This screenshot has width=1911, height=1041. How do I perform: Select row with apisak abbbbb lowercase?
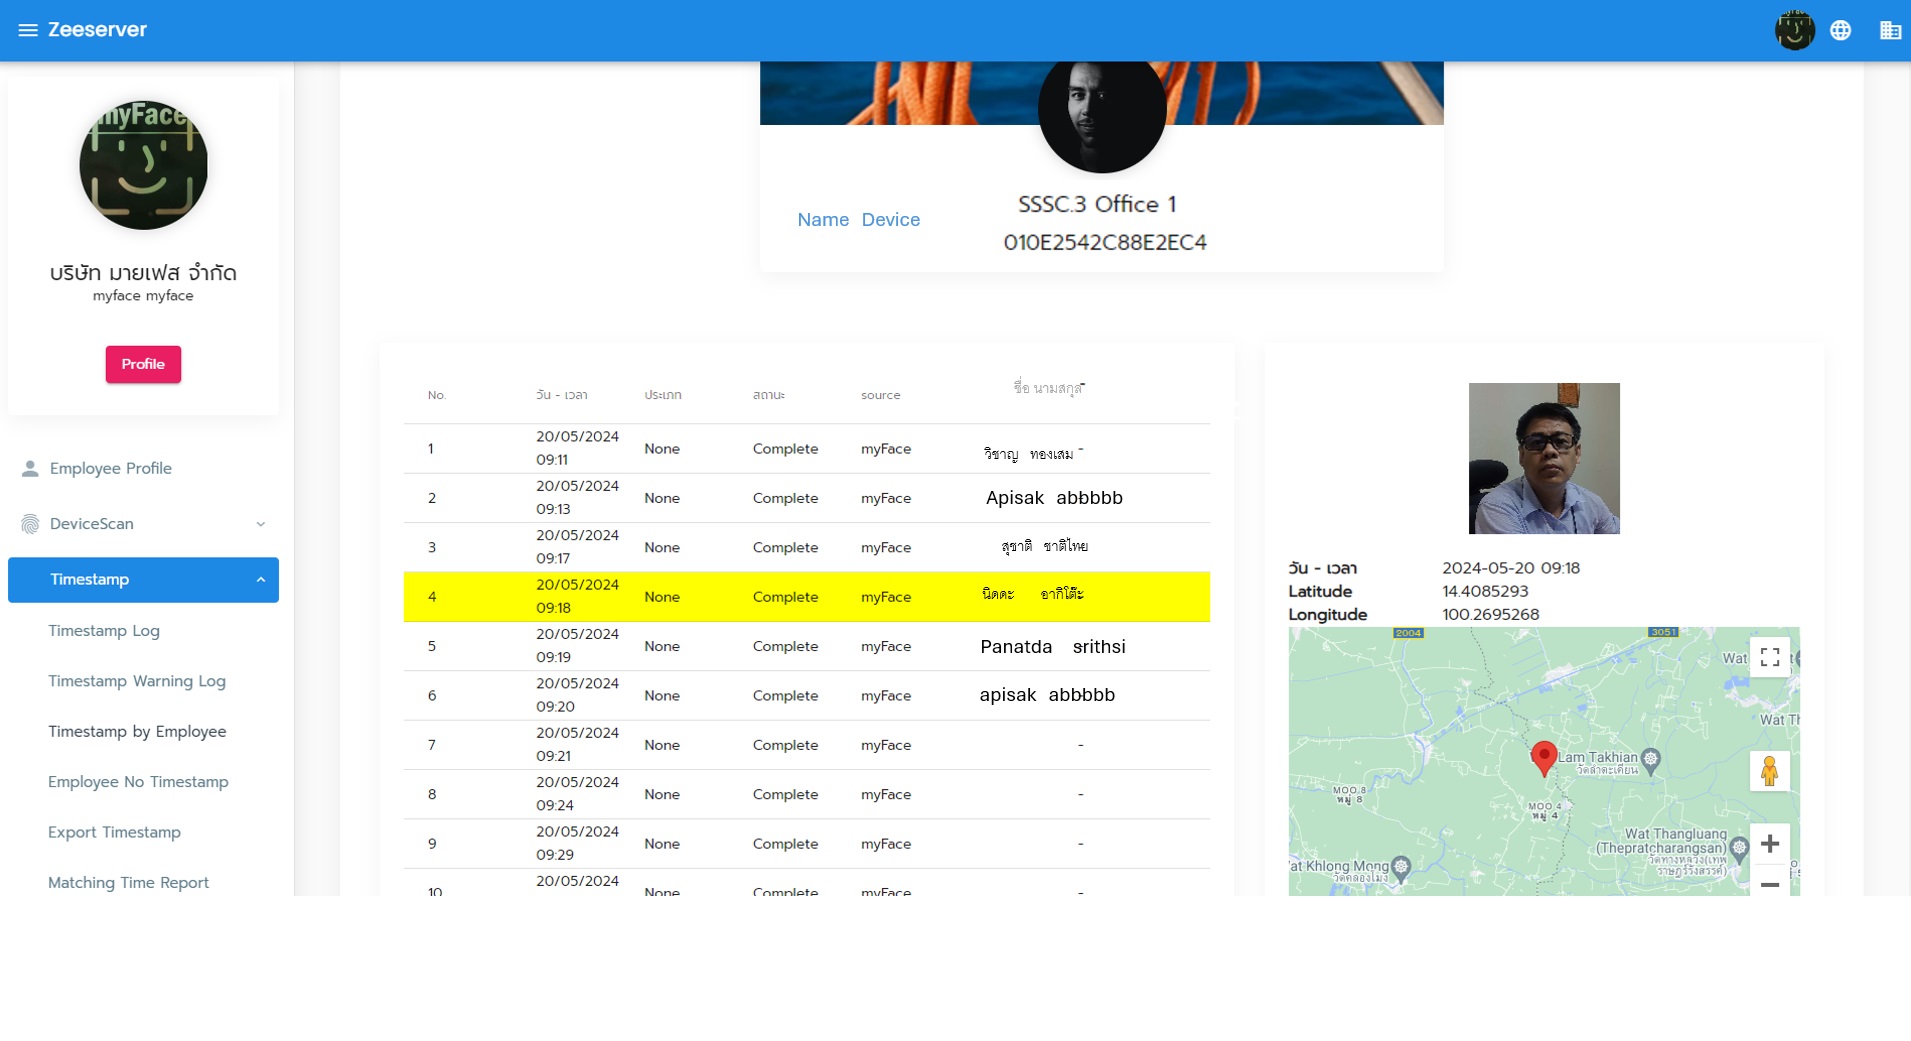coord(806,696)
